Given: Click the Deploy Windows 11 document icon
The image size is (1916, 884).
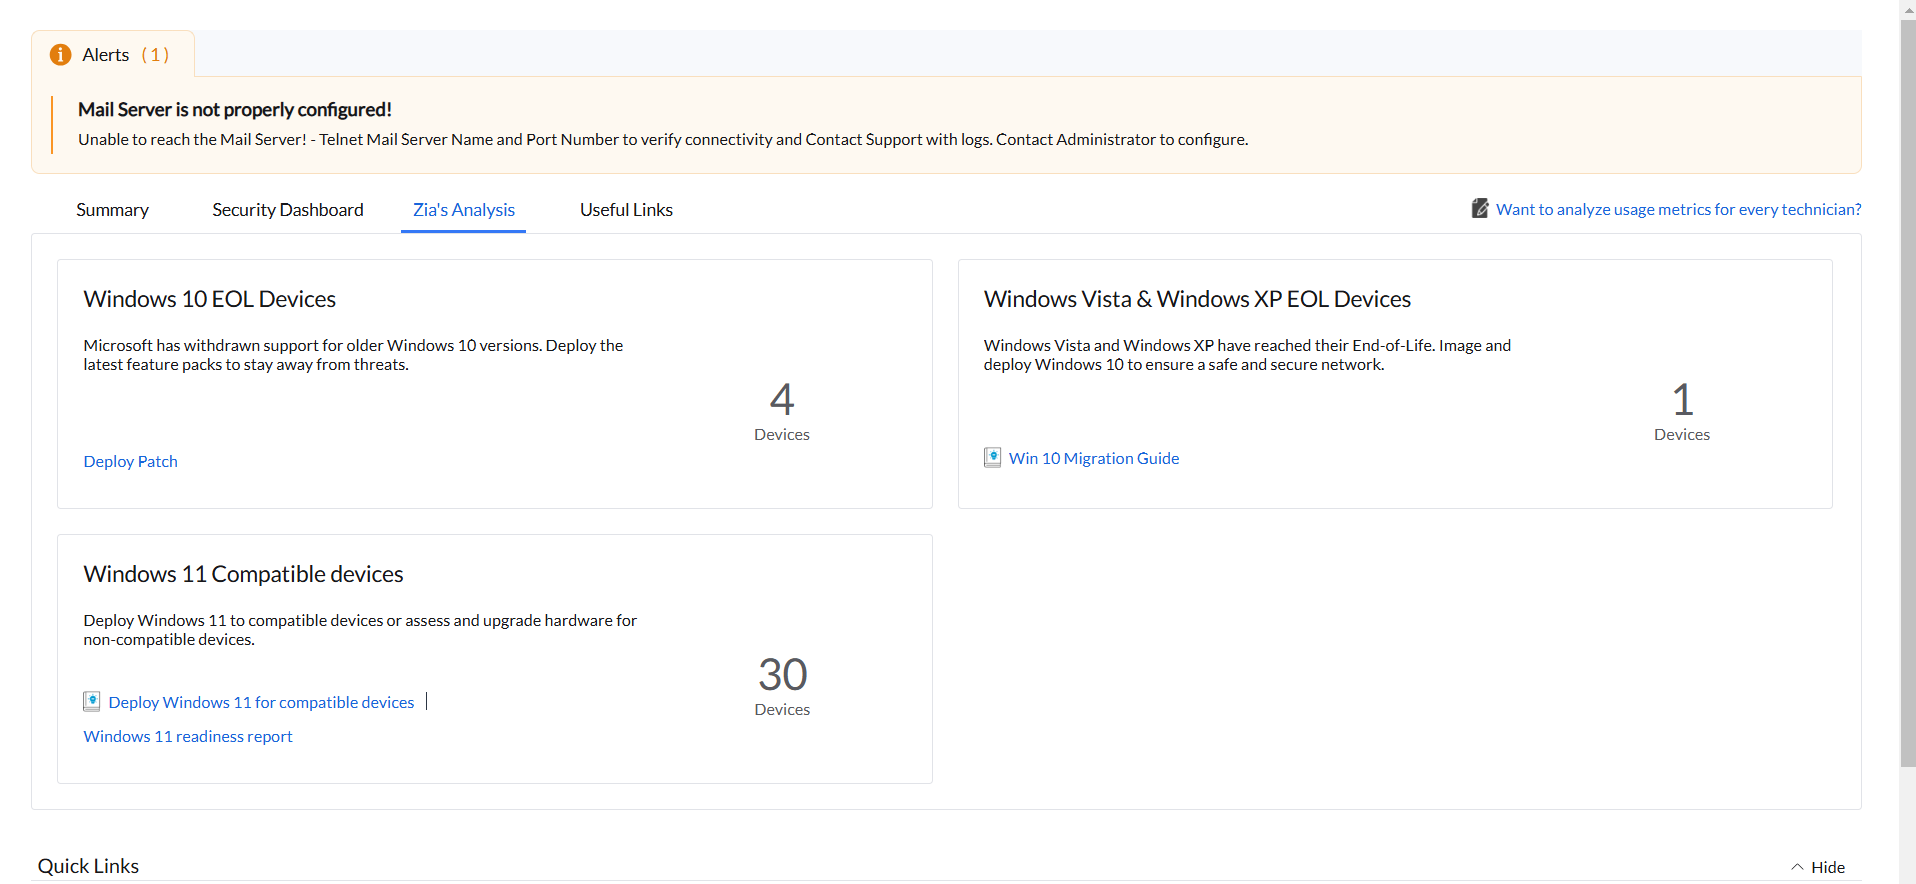Looking at the screenshot, I should pos(92,701).
